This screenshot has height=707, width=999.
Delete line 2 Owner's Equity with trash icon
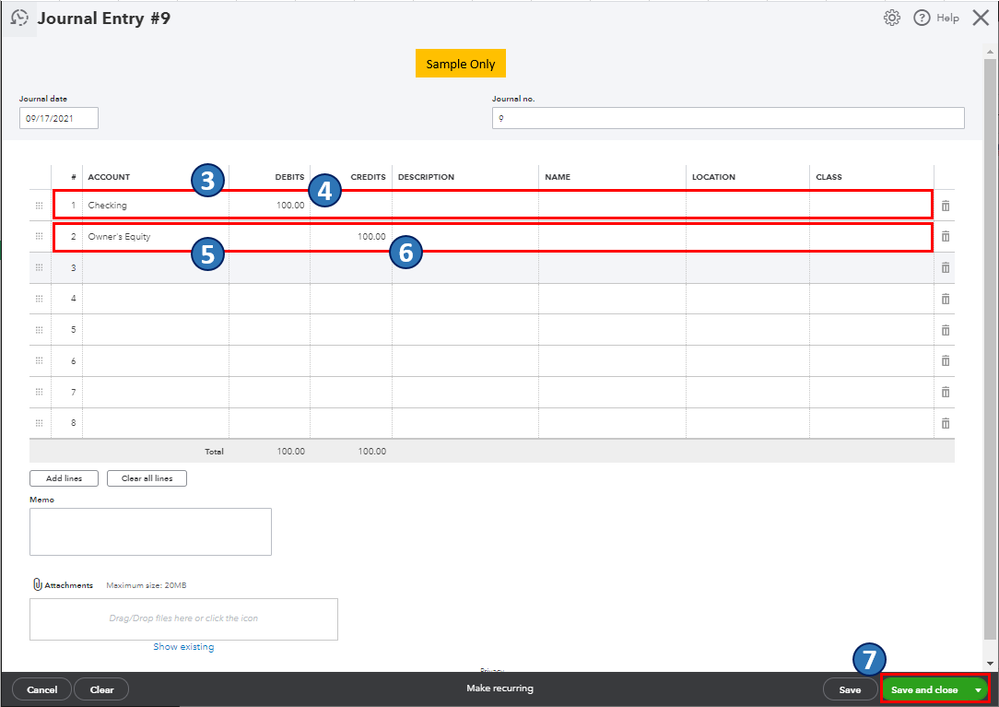tap(945, 236)
